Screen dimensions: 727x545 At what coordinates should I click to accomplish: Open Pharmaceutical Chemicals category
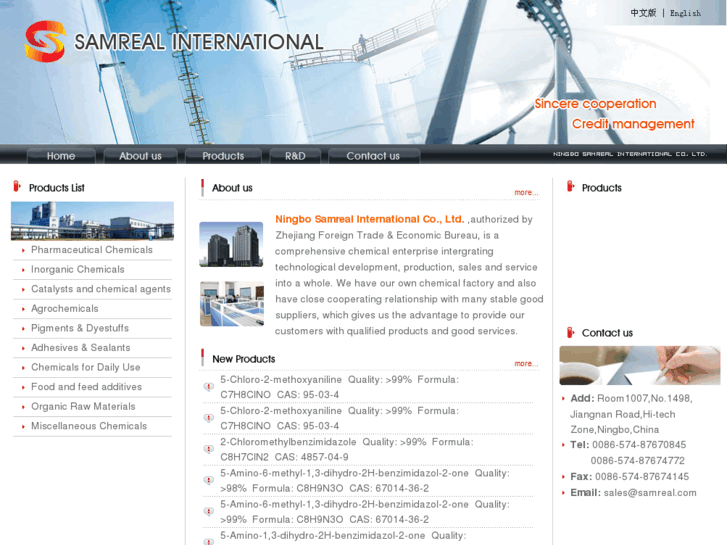click(x=92, y=250)
